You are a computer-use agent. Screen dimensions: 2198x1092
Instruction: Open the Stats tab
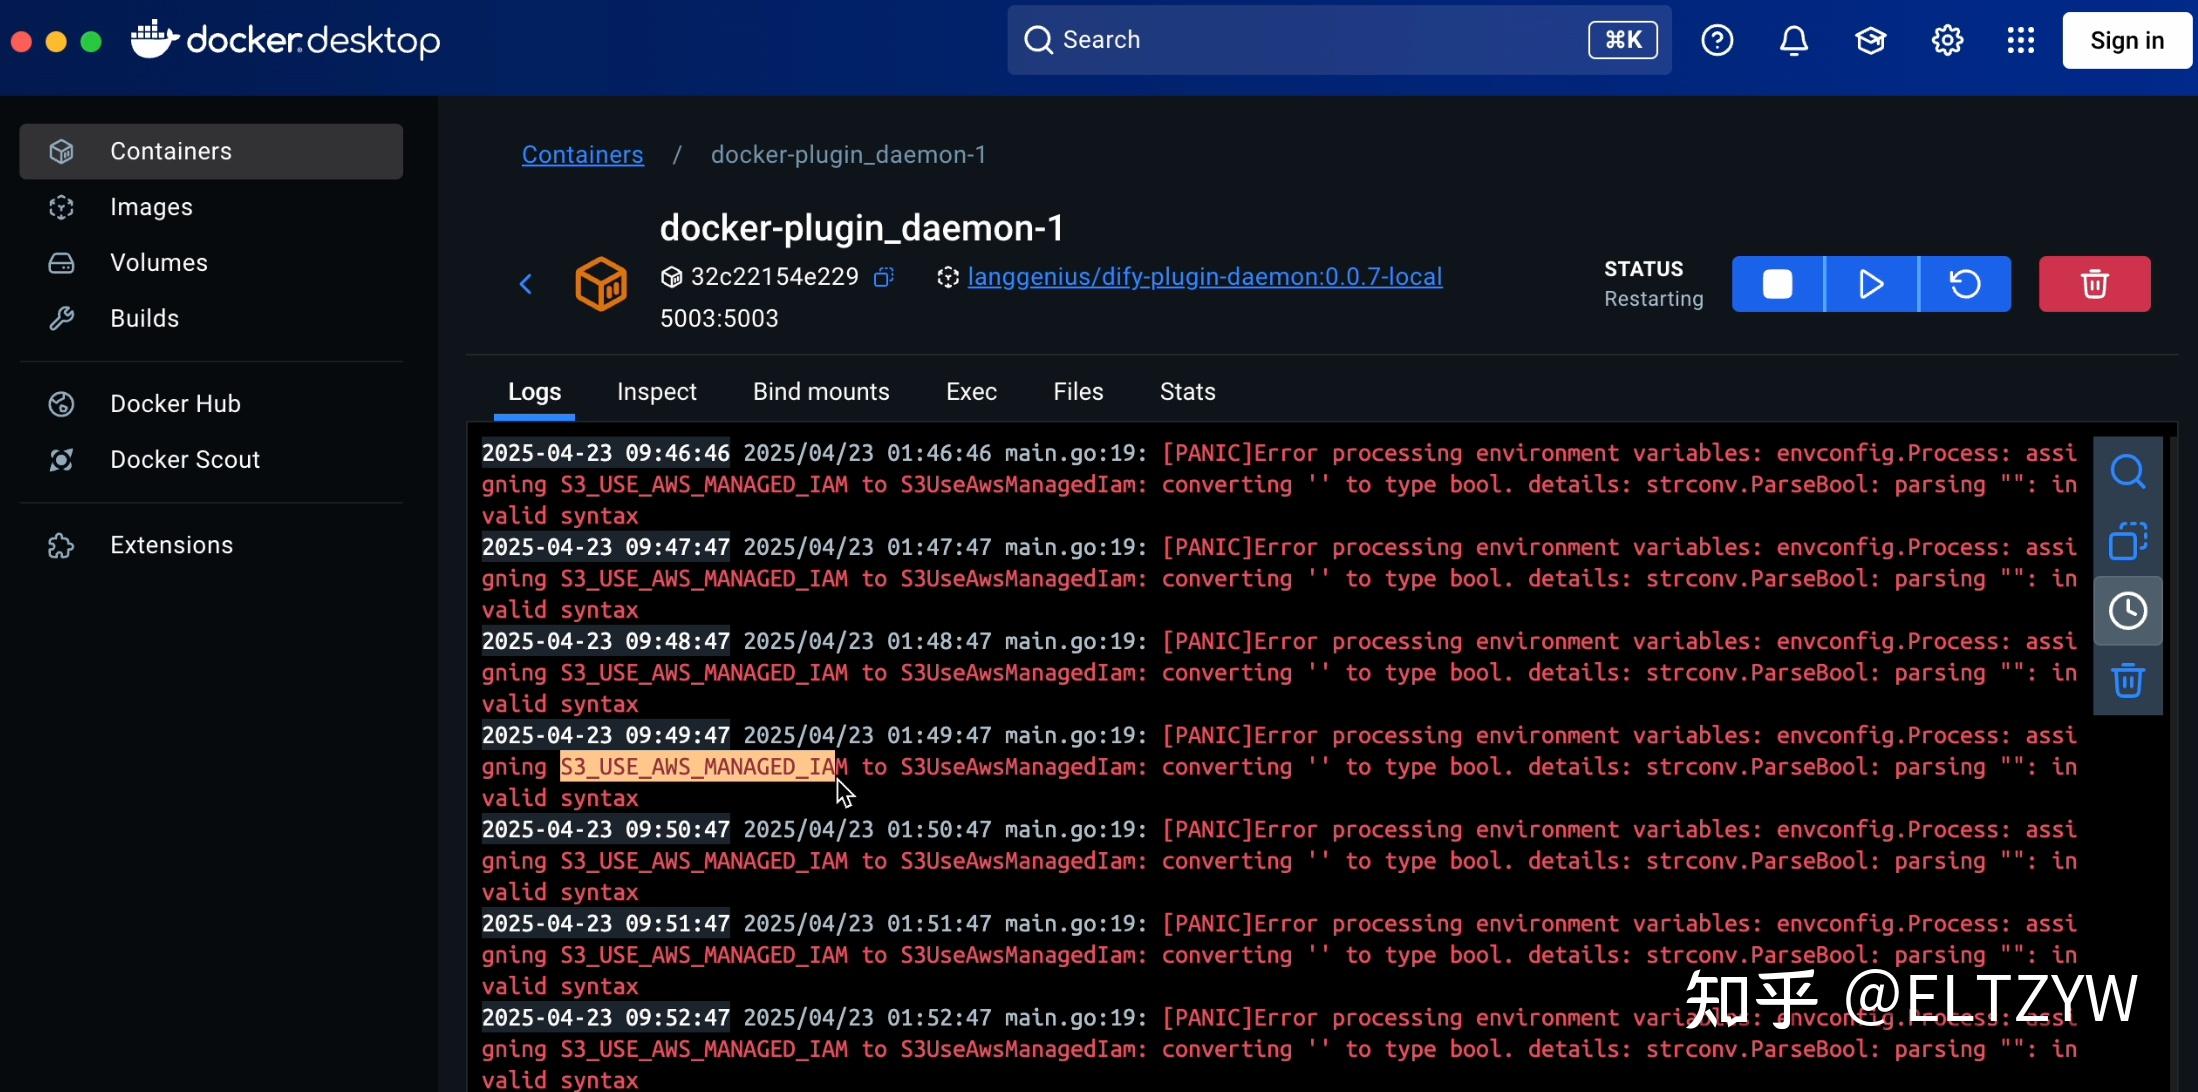1186,392
